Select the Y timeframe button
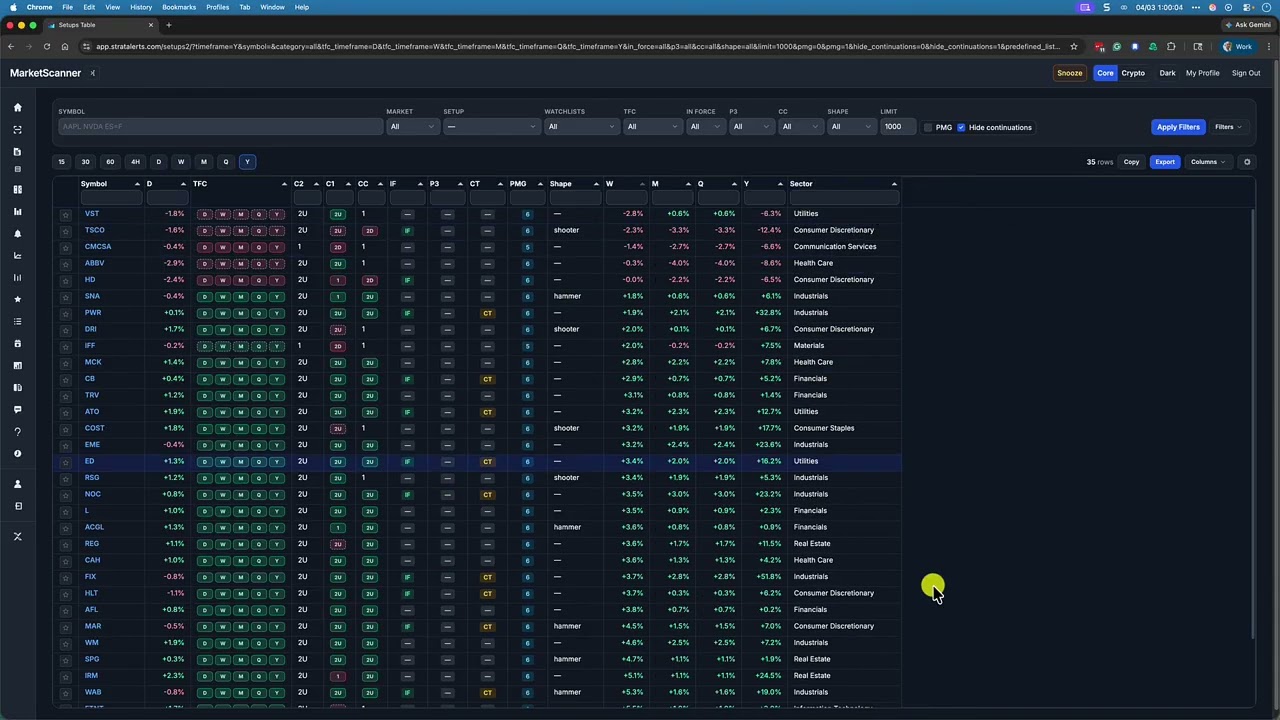This screenshot has height=720, width=1280. click(247, 162)
